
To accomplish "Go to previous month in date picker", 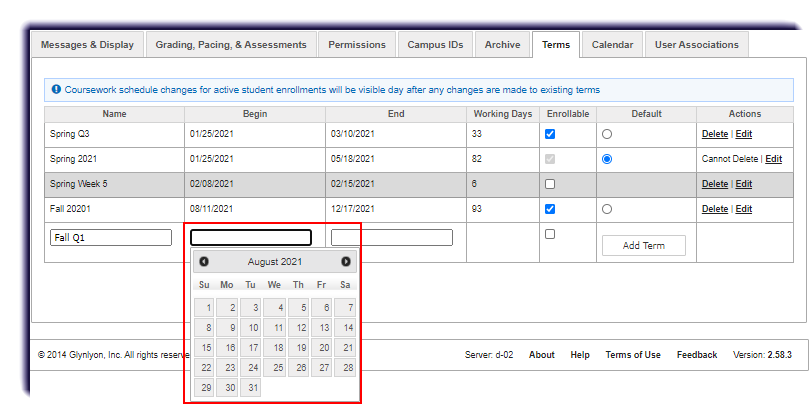I will [x=204, y=262].
